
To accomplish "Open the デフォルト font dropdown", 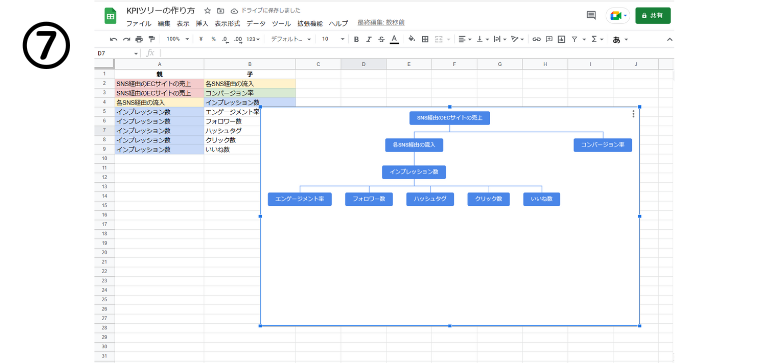I will click(291, 39).
